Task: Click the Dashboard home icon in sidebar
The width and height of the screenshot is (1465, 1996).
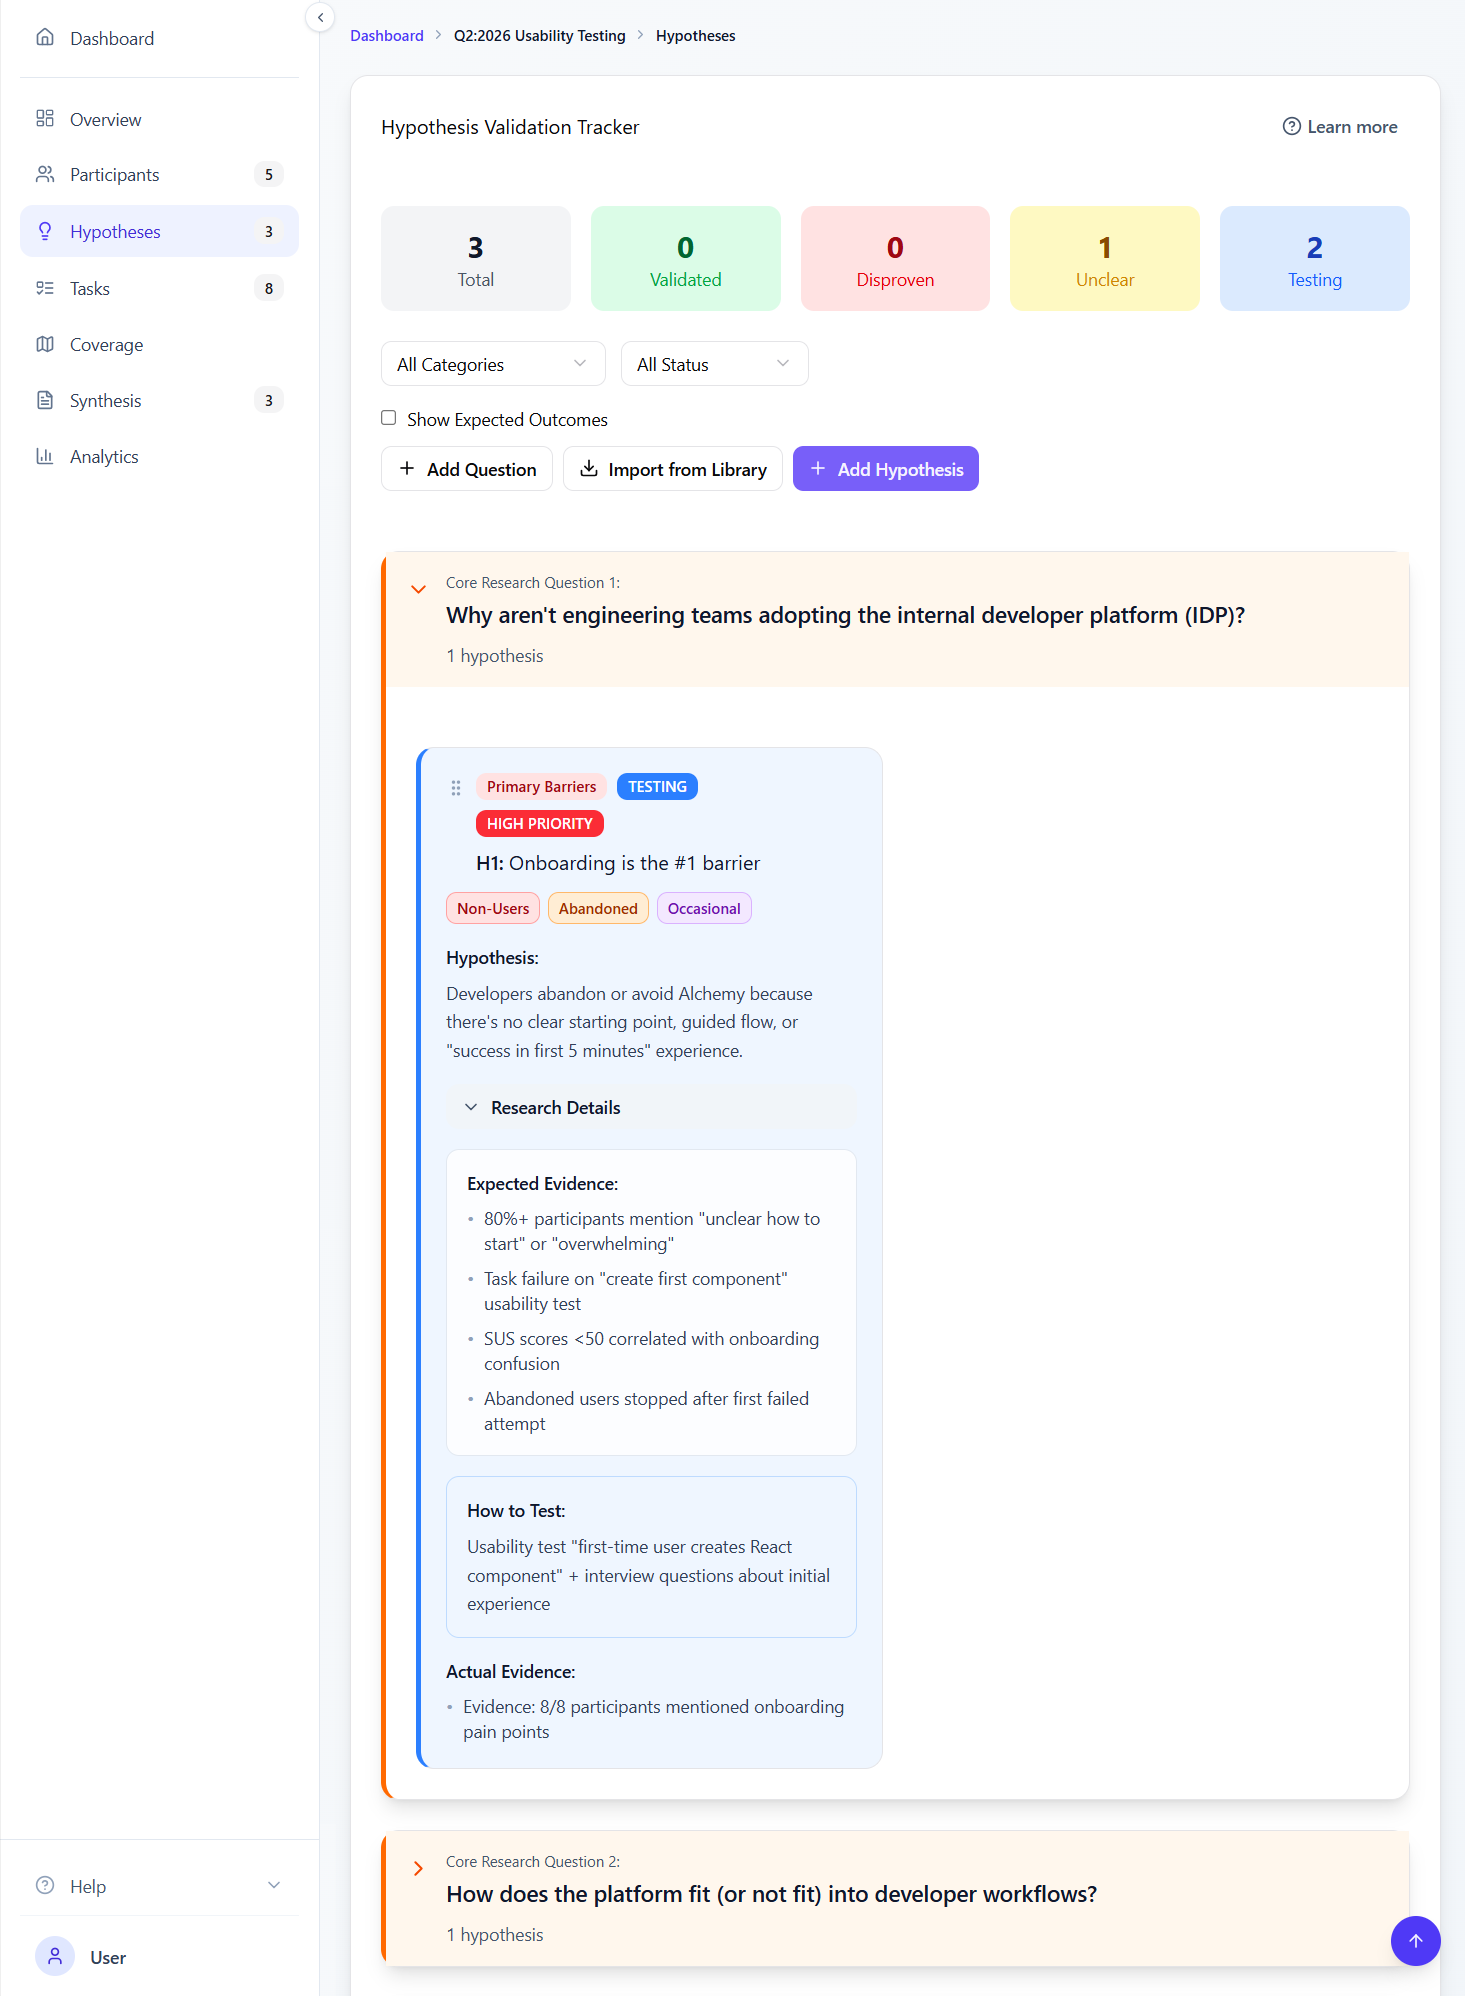Action: pos(45,38)
